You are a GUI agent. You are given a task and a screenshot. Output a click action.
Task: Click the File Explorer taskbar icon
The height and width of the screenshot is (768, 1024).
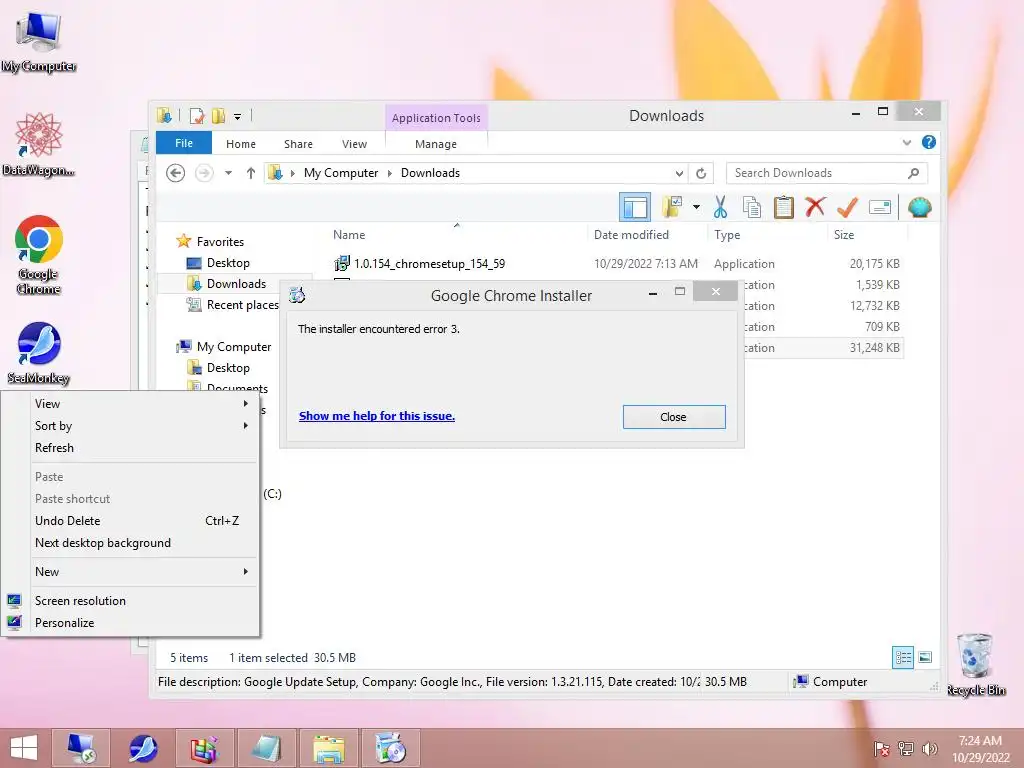[x=329, y=748]
